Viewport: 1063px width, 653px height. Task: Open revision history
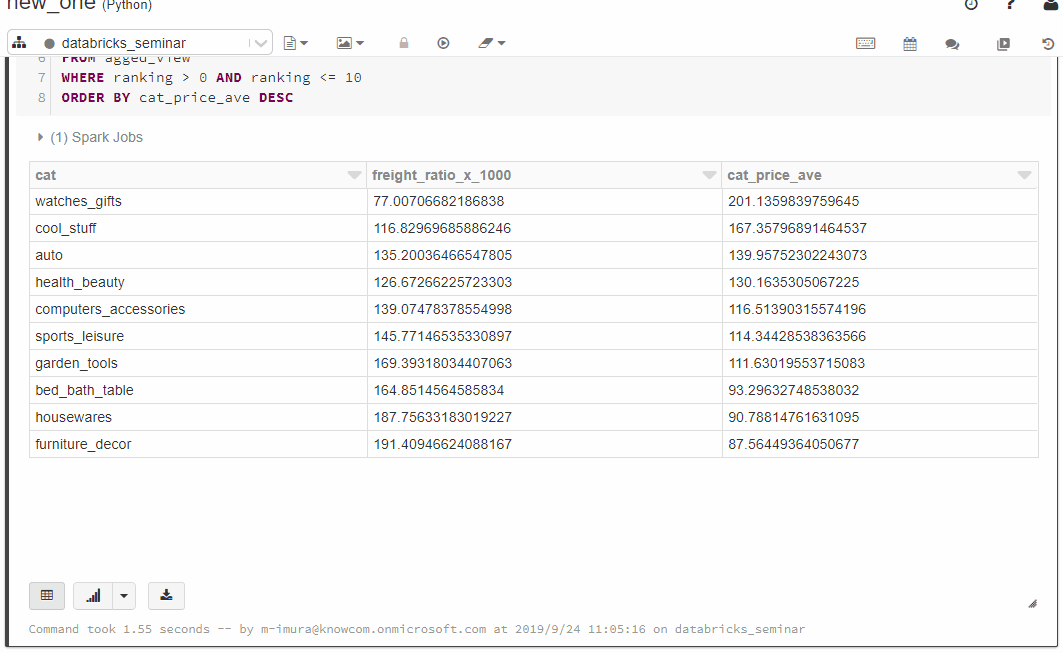click(x=1047, y=43)
